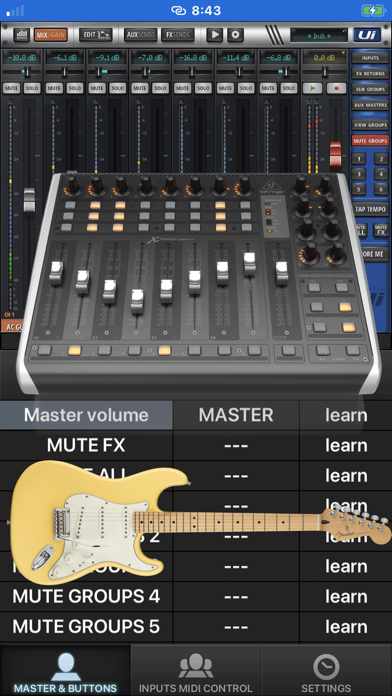Select group button 1 in side panel

[359, 159]
